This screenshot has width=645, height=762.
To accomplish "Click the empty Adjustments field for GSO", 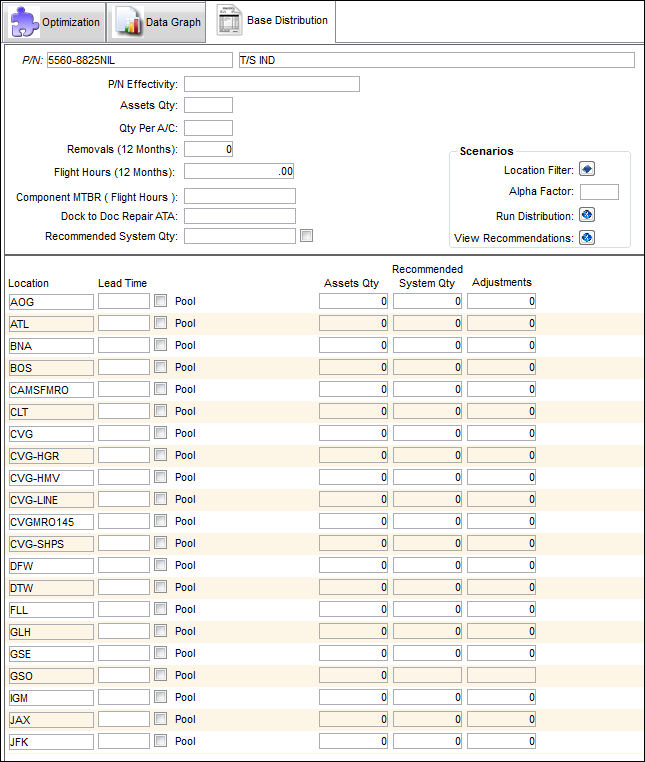I will 501,675.
